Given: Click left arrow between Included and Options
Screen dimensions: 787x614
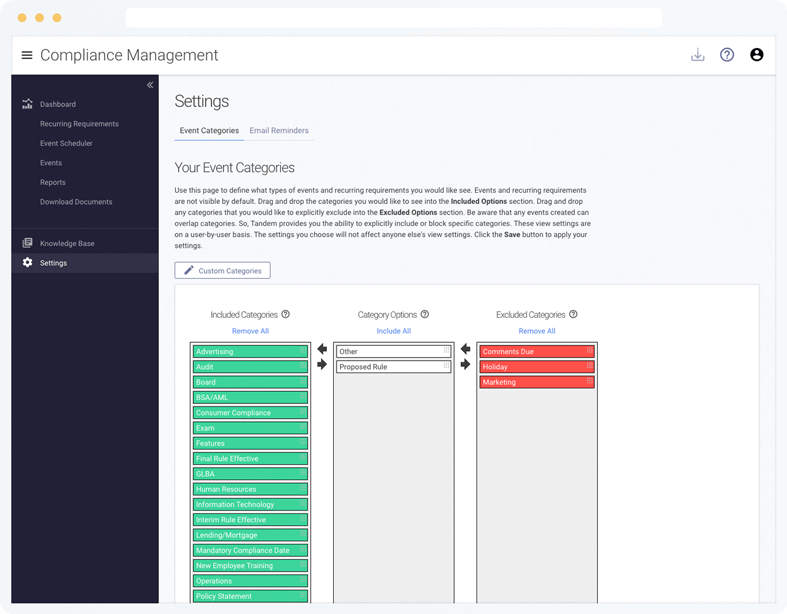Looking at the screenshot, I should pos(322,349).
